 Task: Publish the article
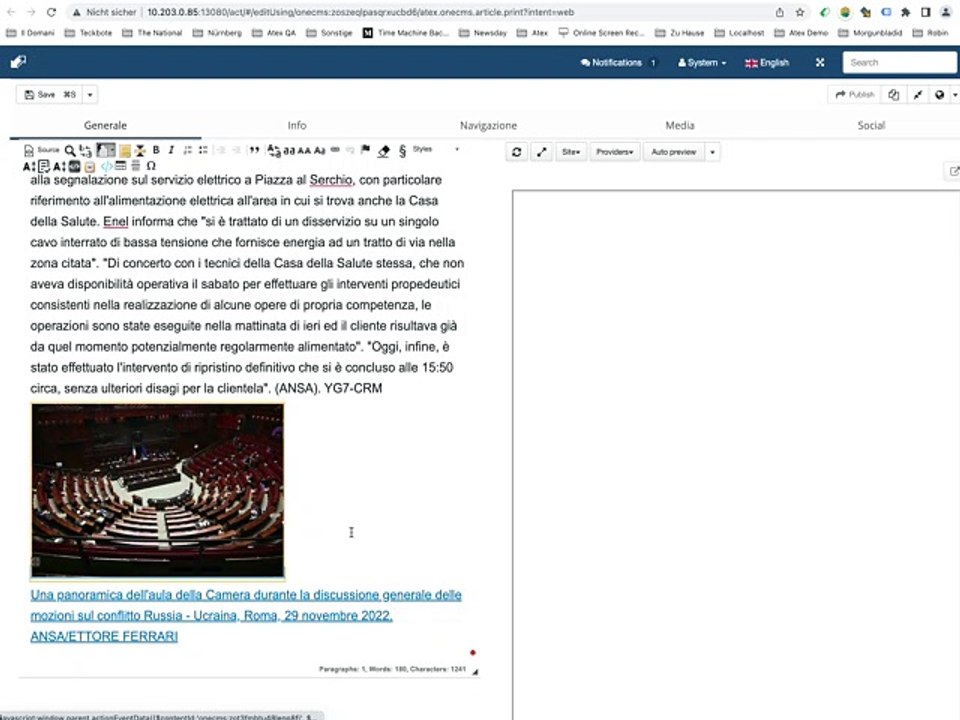[855, 95]
